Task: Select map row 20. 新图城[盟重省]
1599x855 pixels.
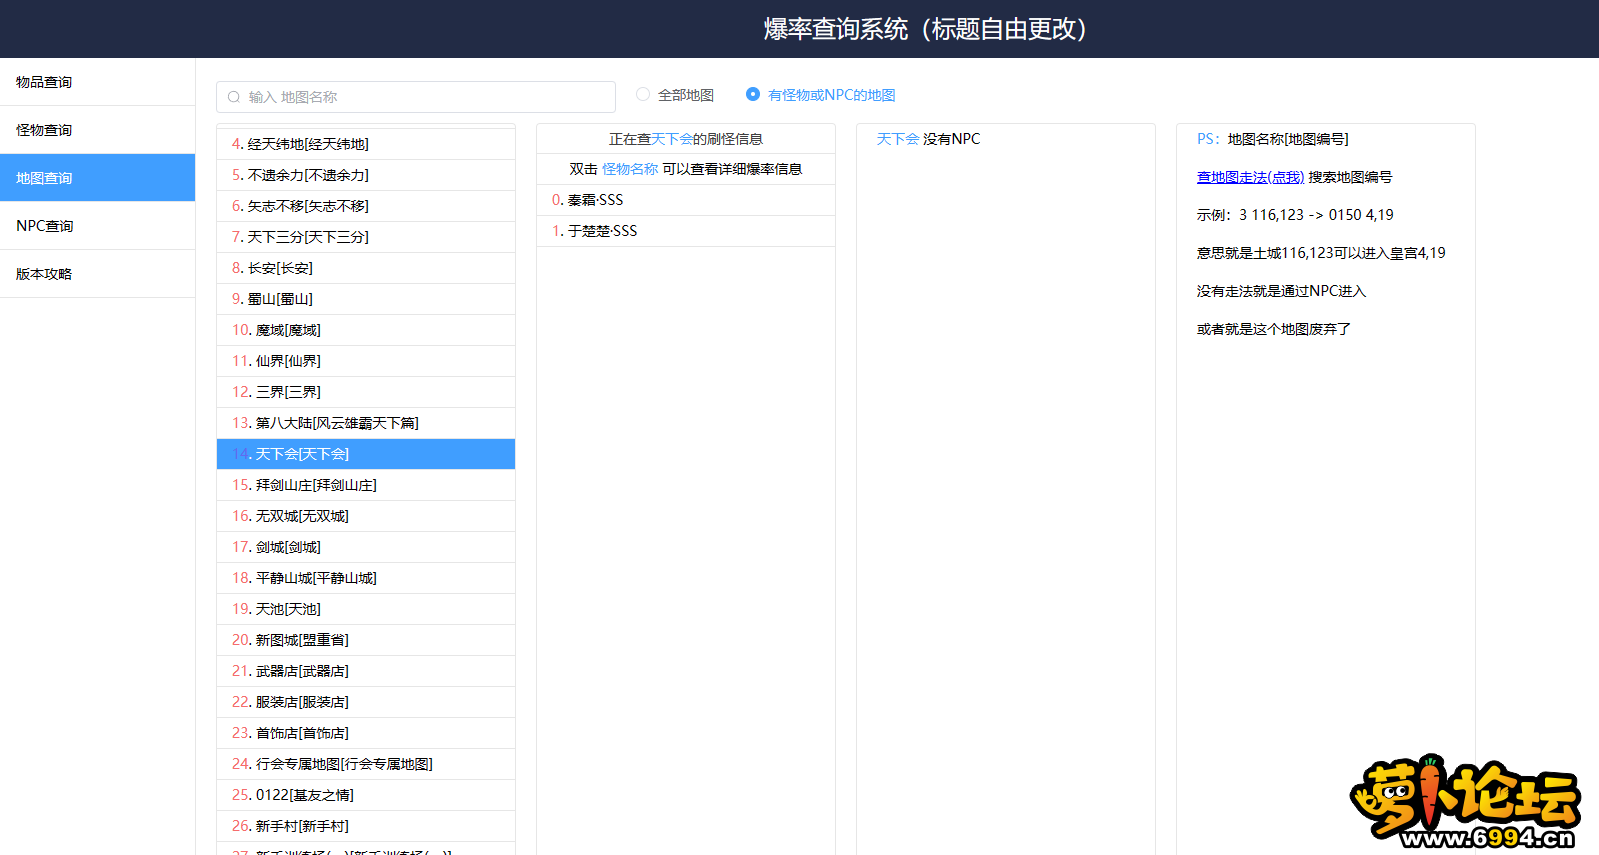Action: (x=366, y=640)
